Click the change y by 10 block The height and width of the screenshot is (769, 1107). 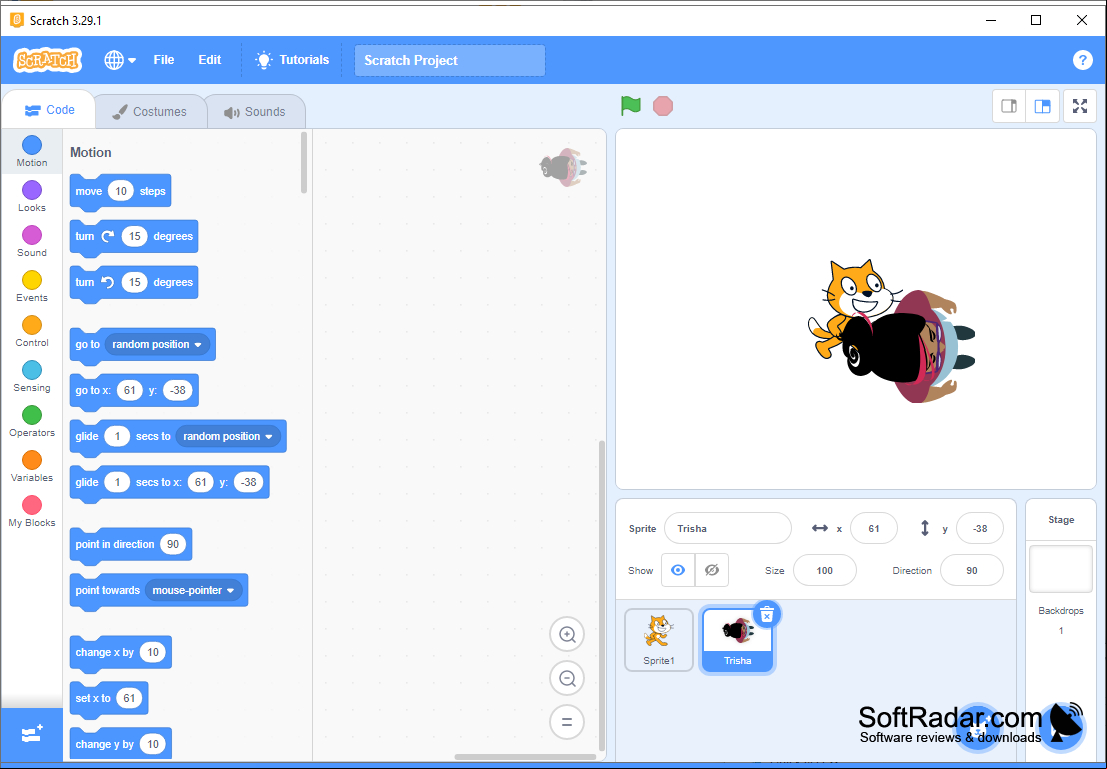(x=120, y=744)
